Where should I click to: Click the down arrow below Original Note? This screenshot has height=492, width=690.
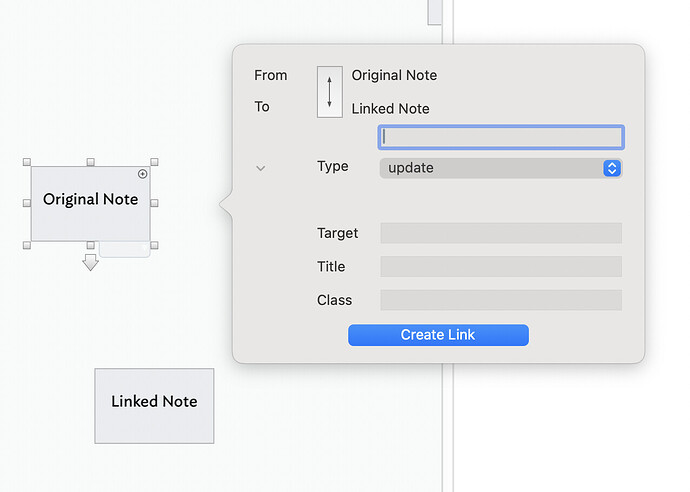pos(91,263)
